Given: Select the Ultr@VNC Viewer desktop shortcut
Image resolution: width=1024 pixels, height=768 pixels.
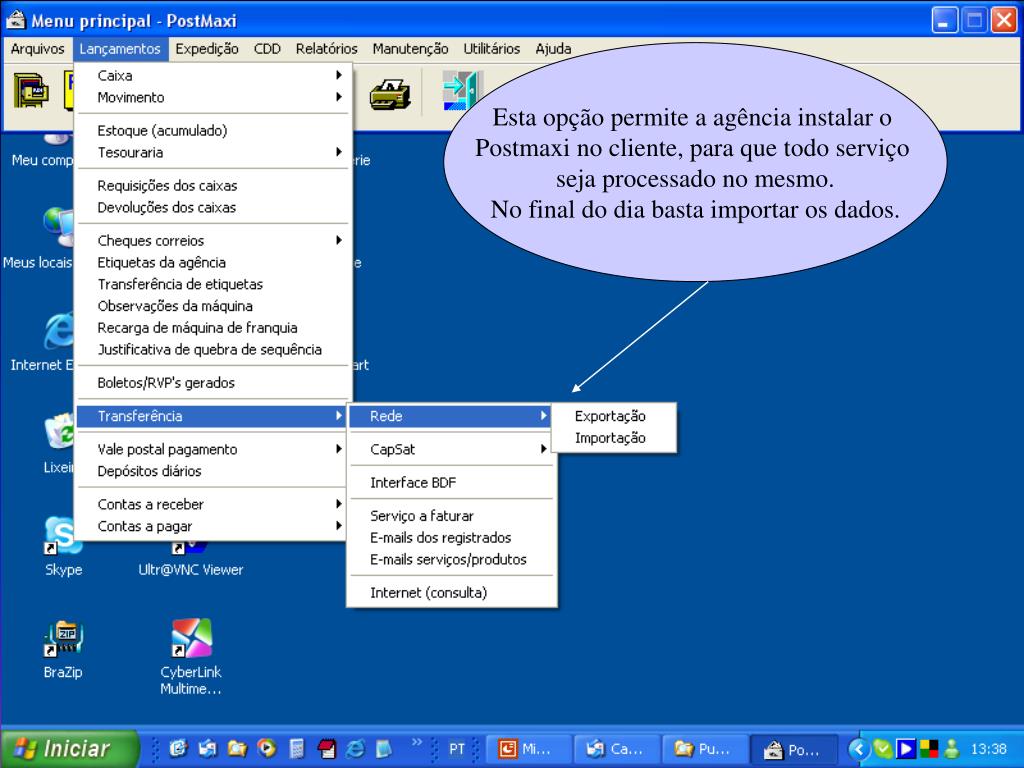Looking at the screenshot, I should [x=190, y=562].
